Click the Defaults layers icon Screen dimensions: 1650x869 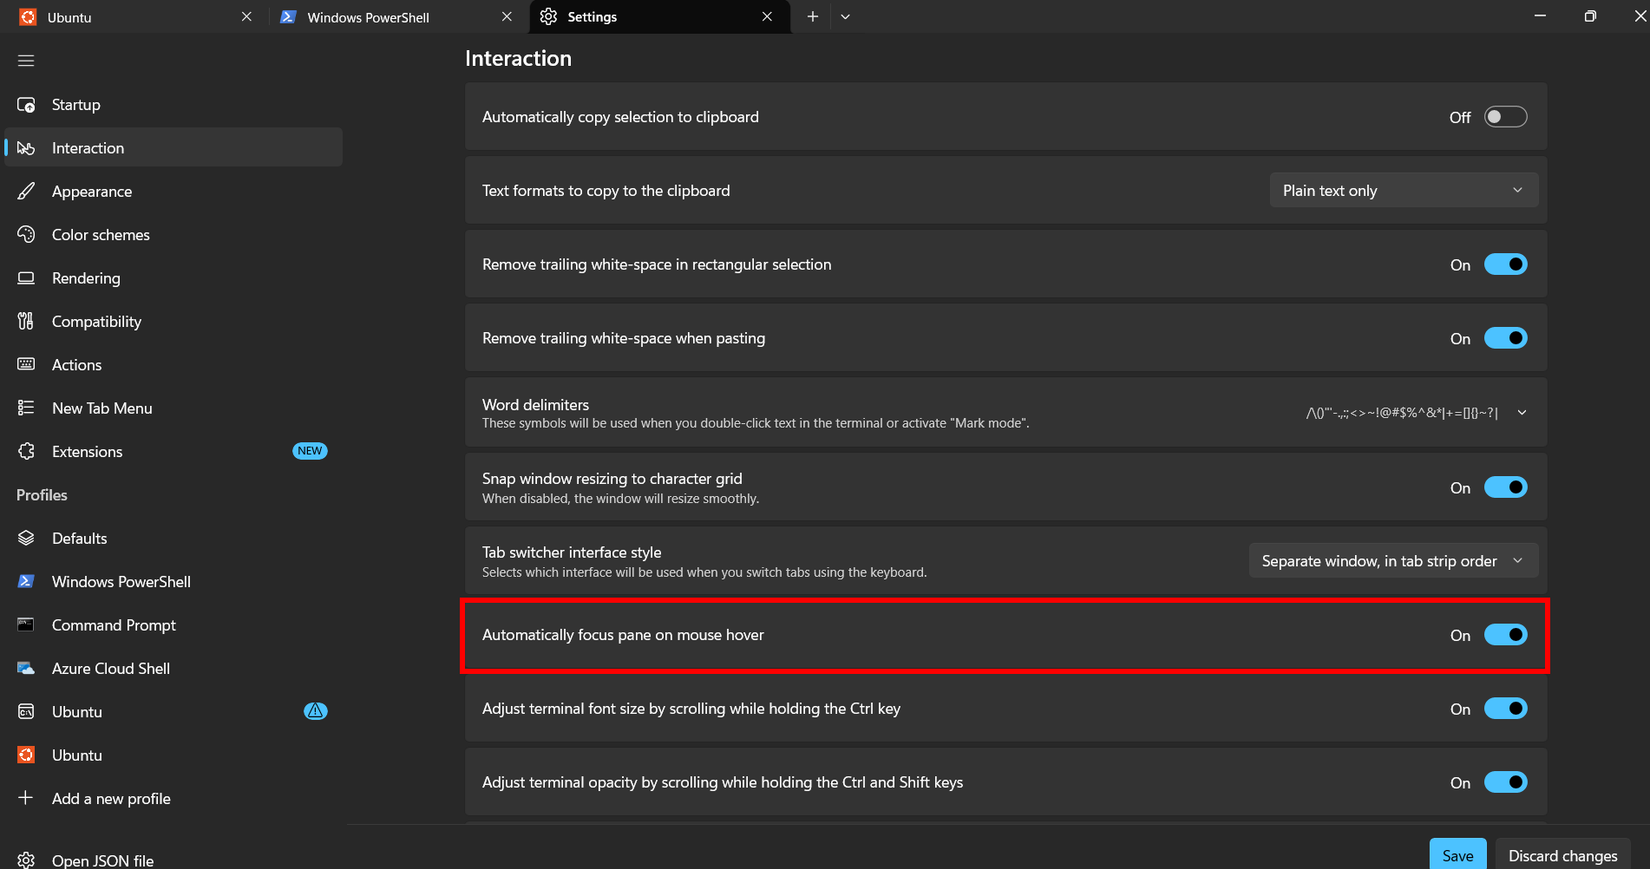click(x=26, y=538)
